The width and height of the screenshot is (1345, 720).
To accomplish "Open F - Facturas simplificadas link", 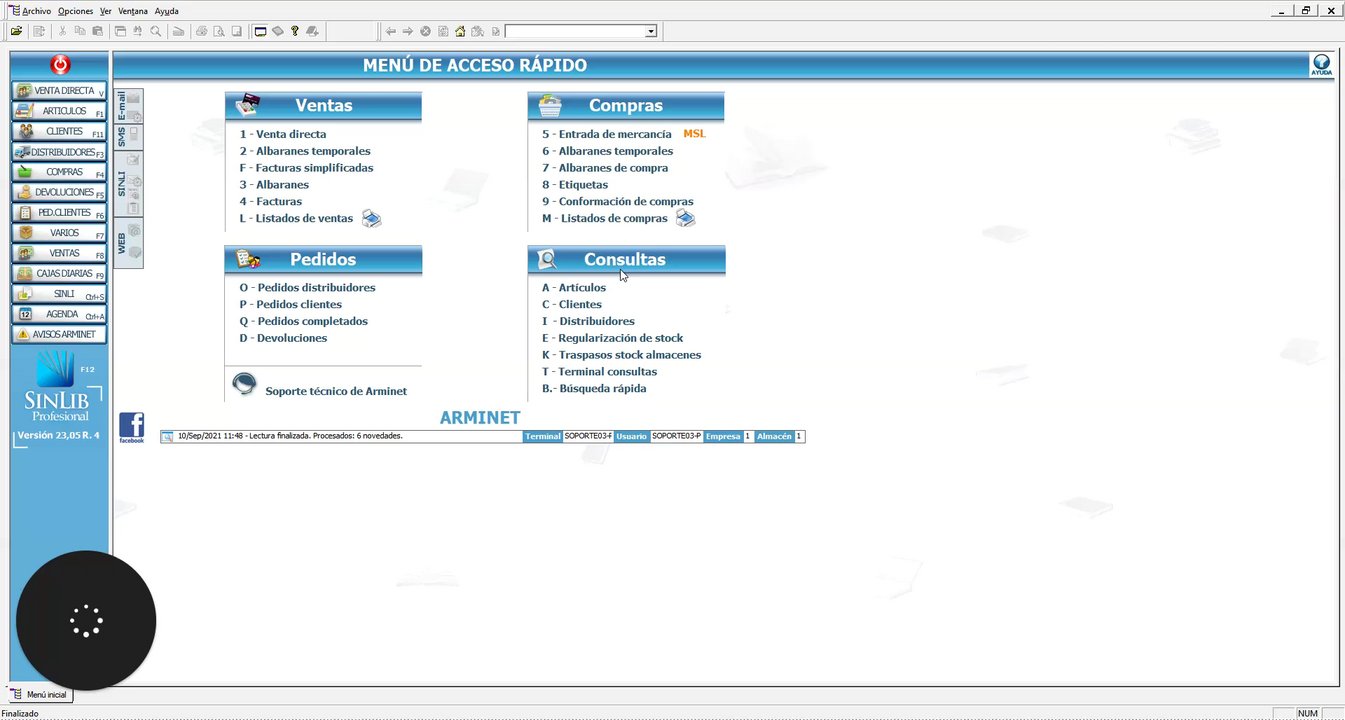I will pyautogui.click(x=306, y=168).
